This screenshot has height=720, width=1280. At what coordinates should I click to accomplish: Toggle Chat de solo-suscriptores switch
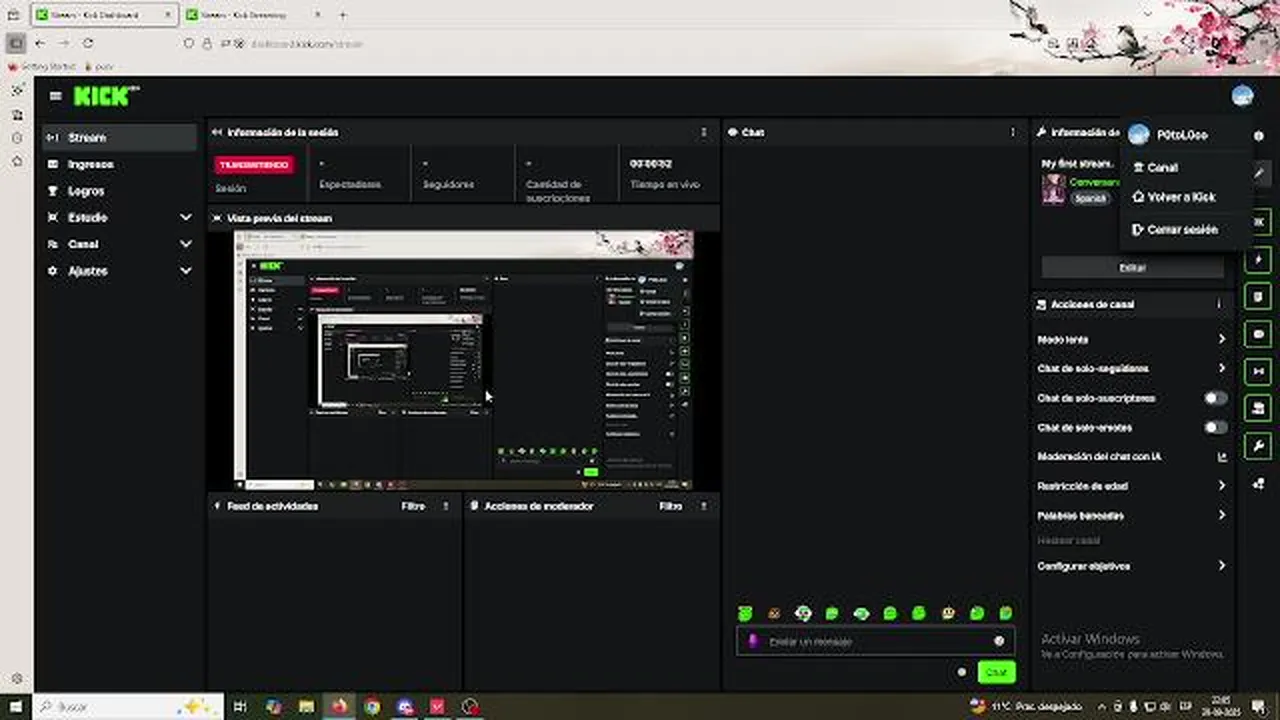[1215, 398]
